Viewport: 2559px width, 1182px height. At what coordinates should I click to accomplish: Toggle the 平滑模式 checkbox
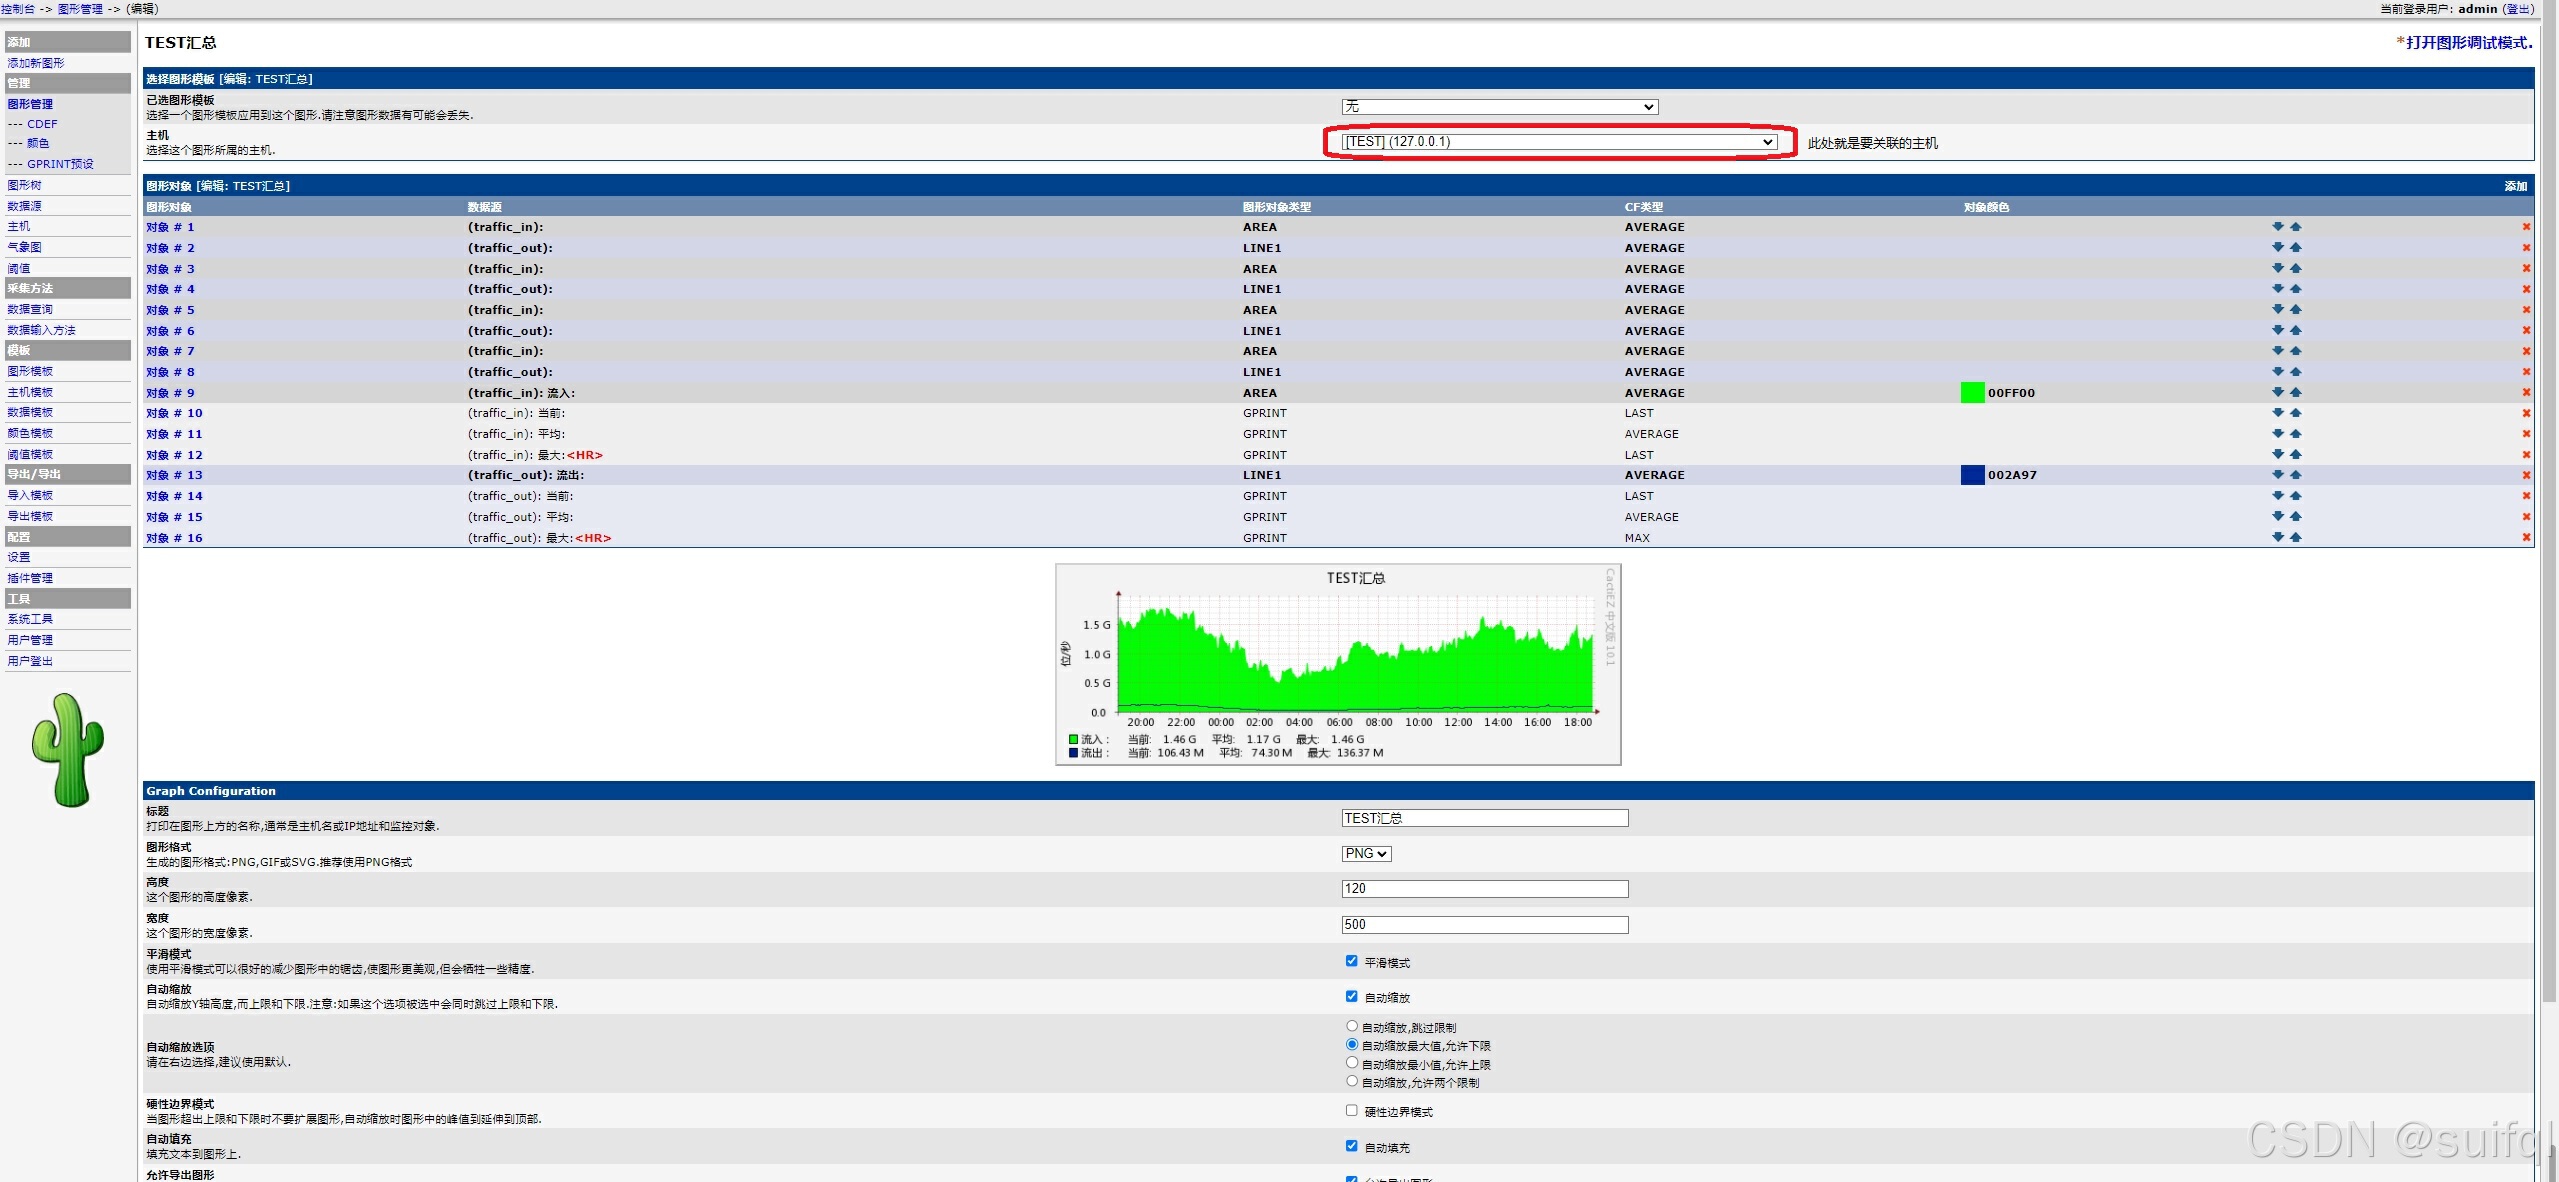pyautogui.click(x=1351, y=961)
